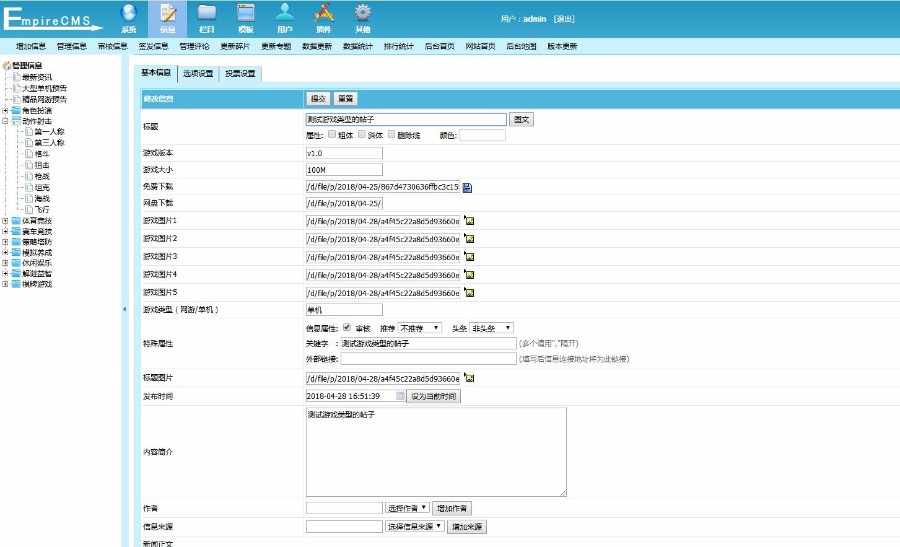
Task: Click image-select icon for 游戏图片4
Action: coord(469,275)
